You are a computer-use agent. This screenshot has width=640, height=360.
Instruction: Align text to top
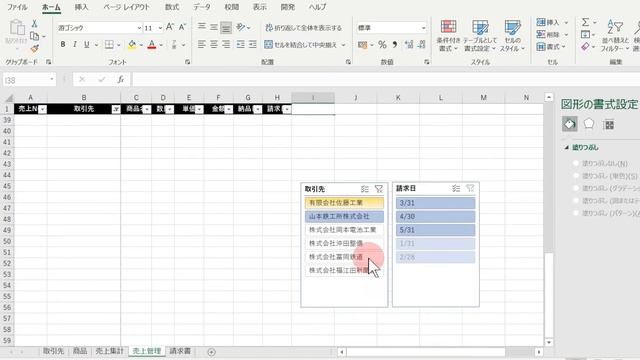coord(202,27)
